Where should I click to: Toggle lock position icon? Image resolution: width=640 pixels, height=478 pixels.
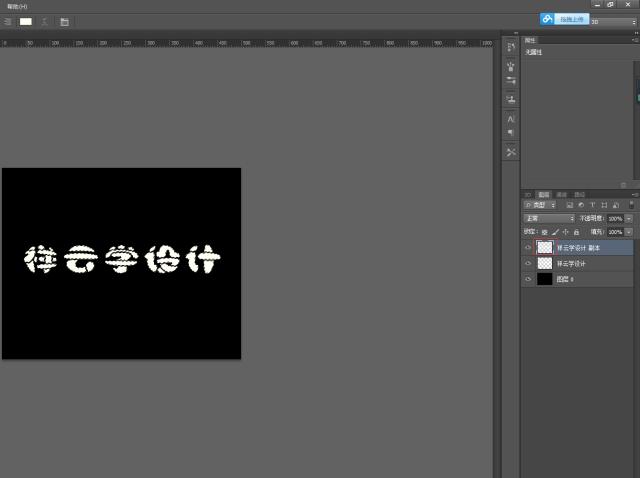pos(566,232)
